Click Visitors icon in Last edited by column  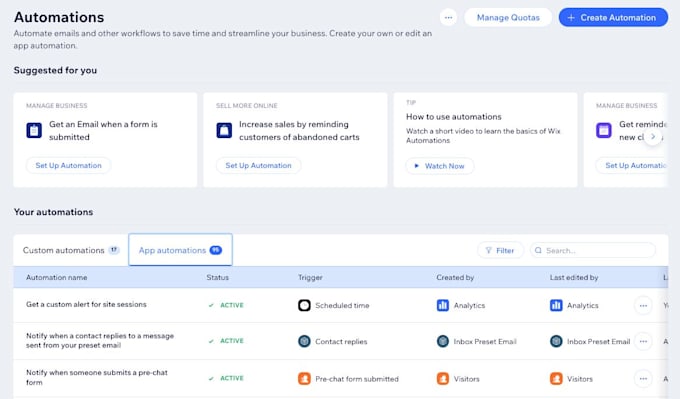click(x=556, y=379)
